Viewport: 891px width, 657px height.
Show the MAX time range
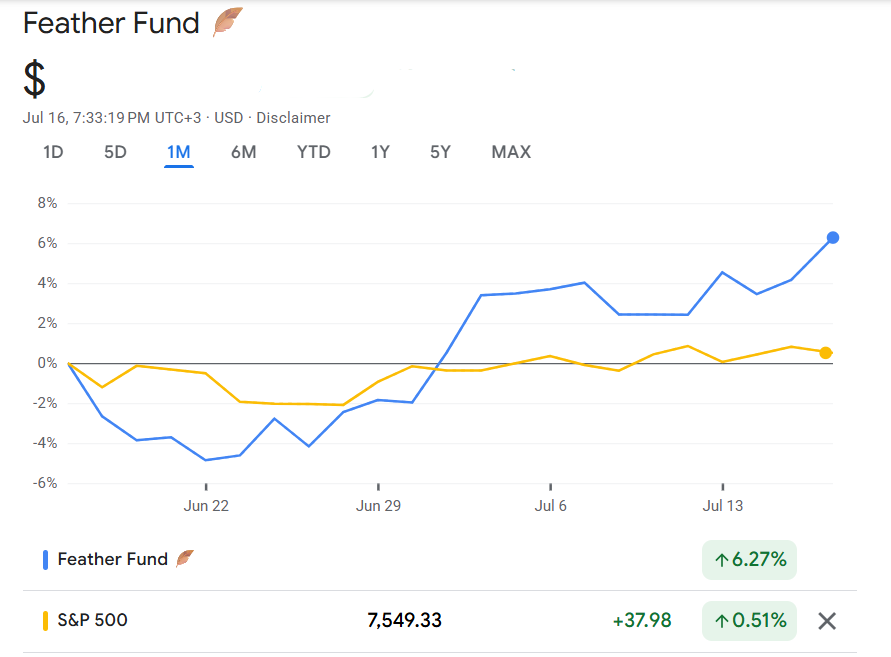pos(511,152)
